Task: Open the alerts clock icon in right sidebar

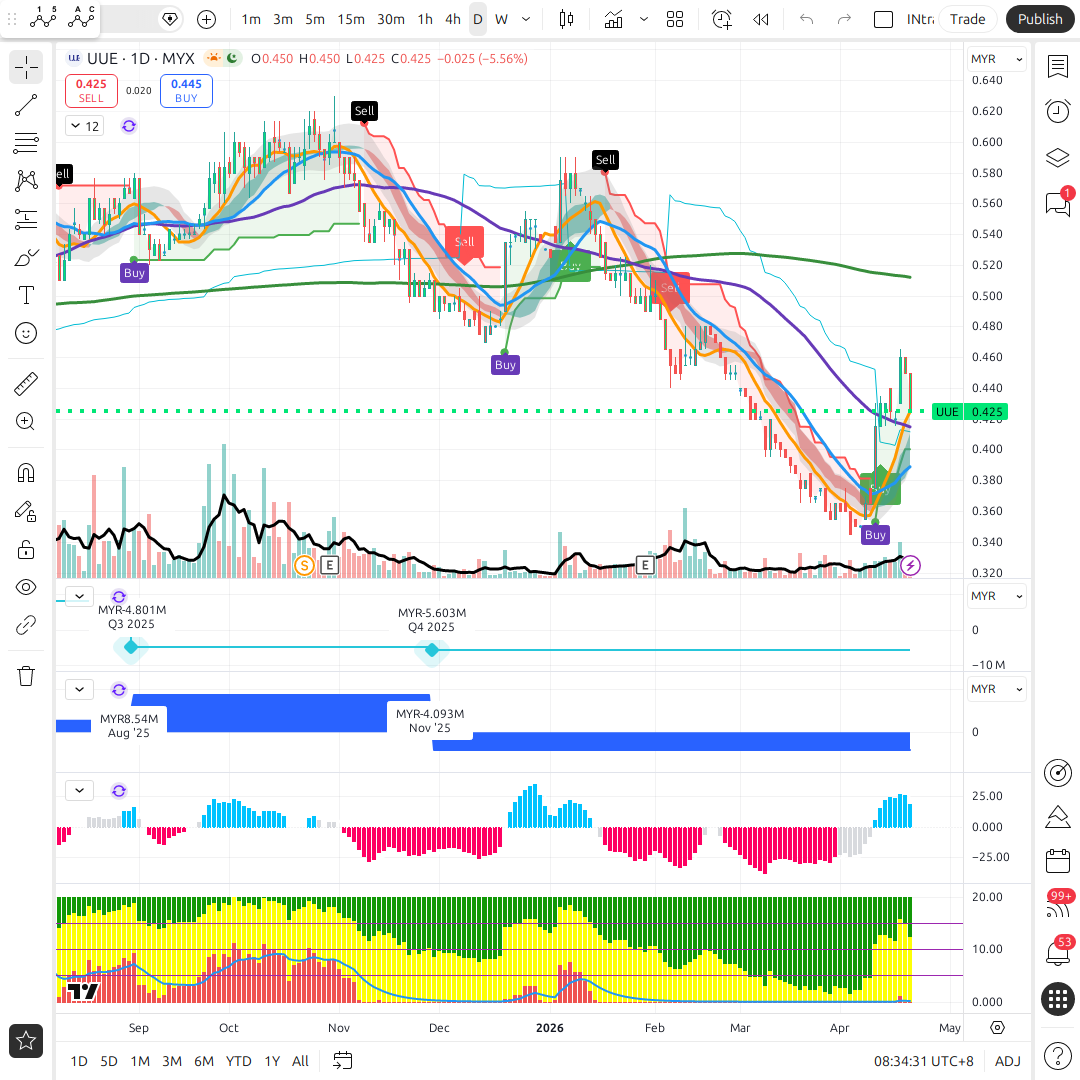Action: (1057, 111)
